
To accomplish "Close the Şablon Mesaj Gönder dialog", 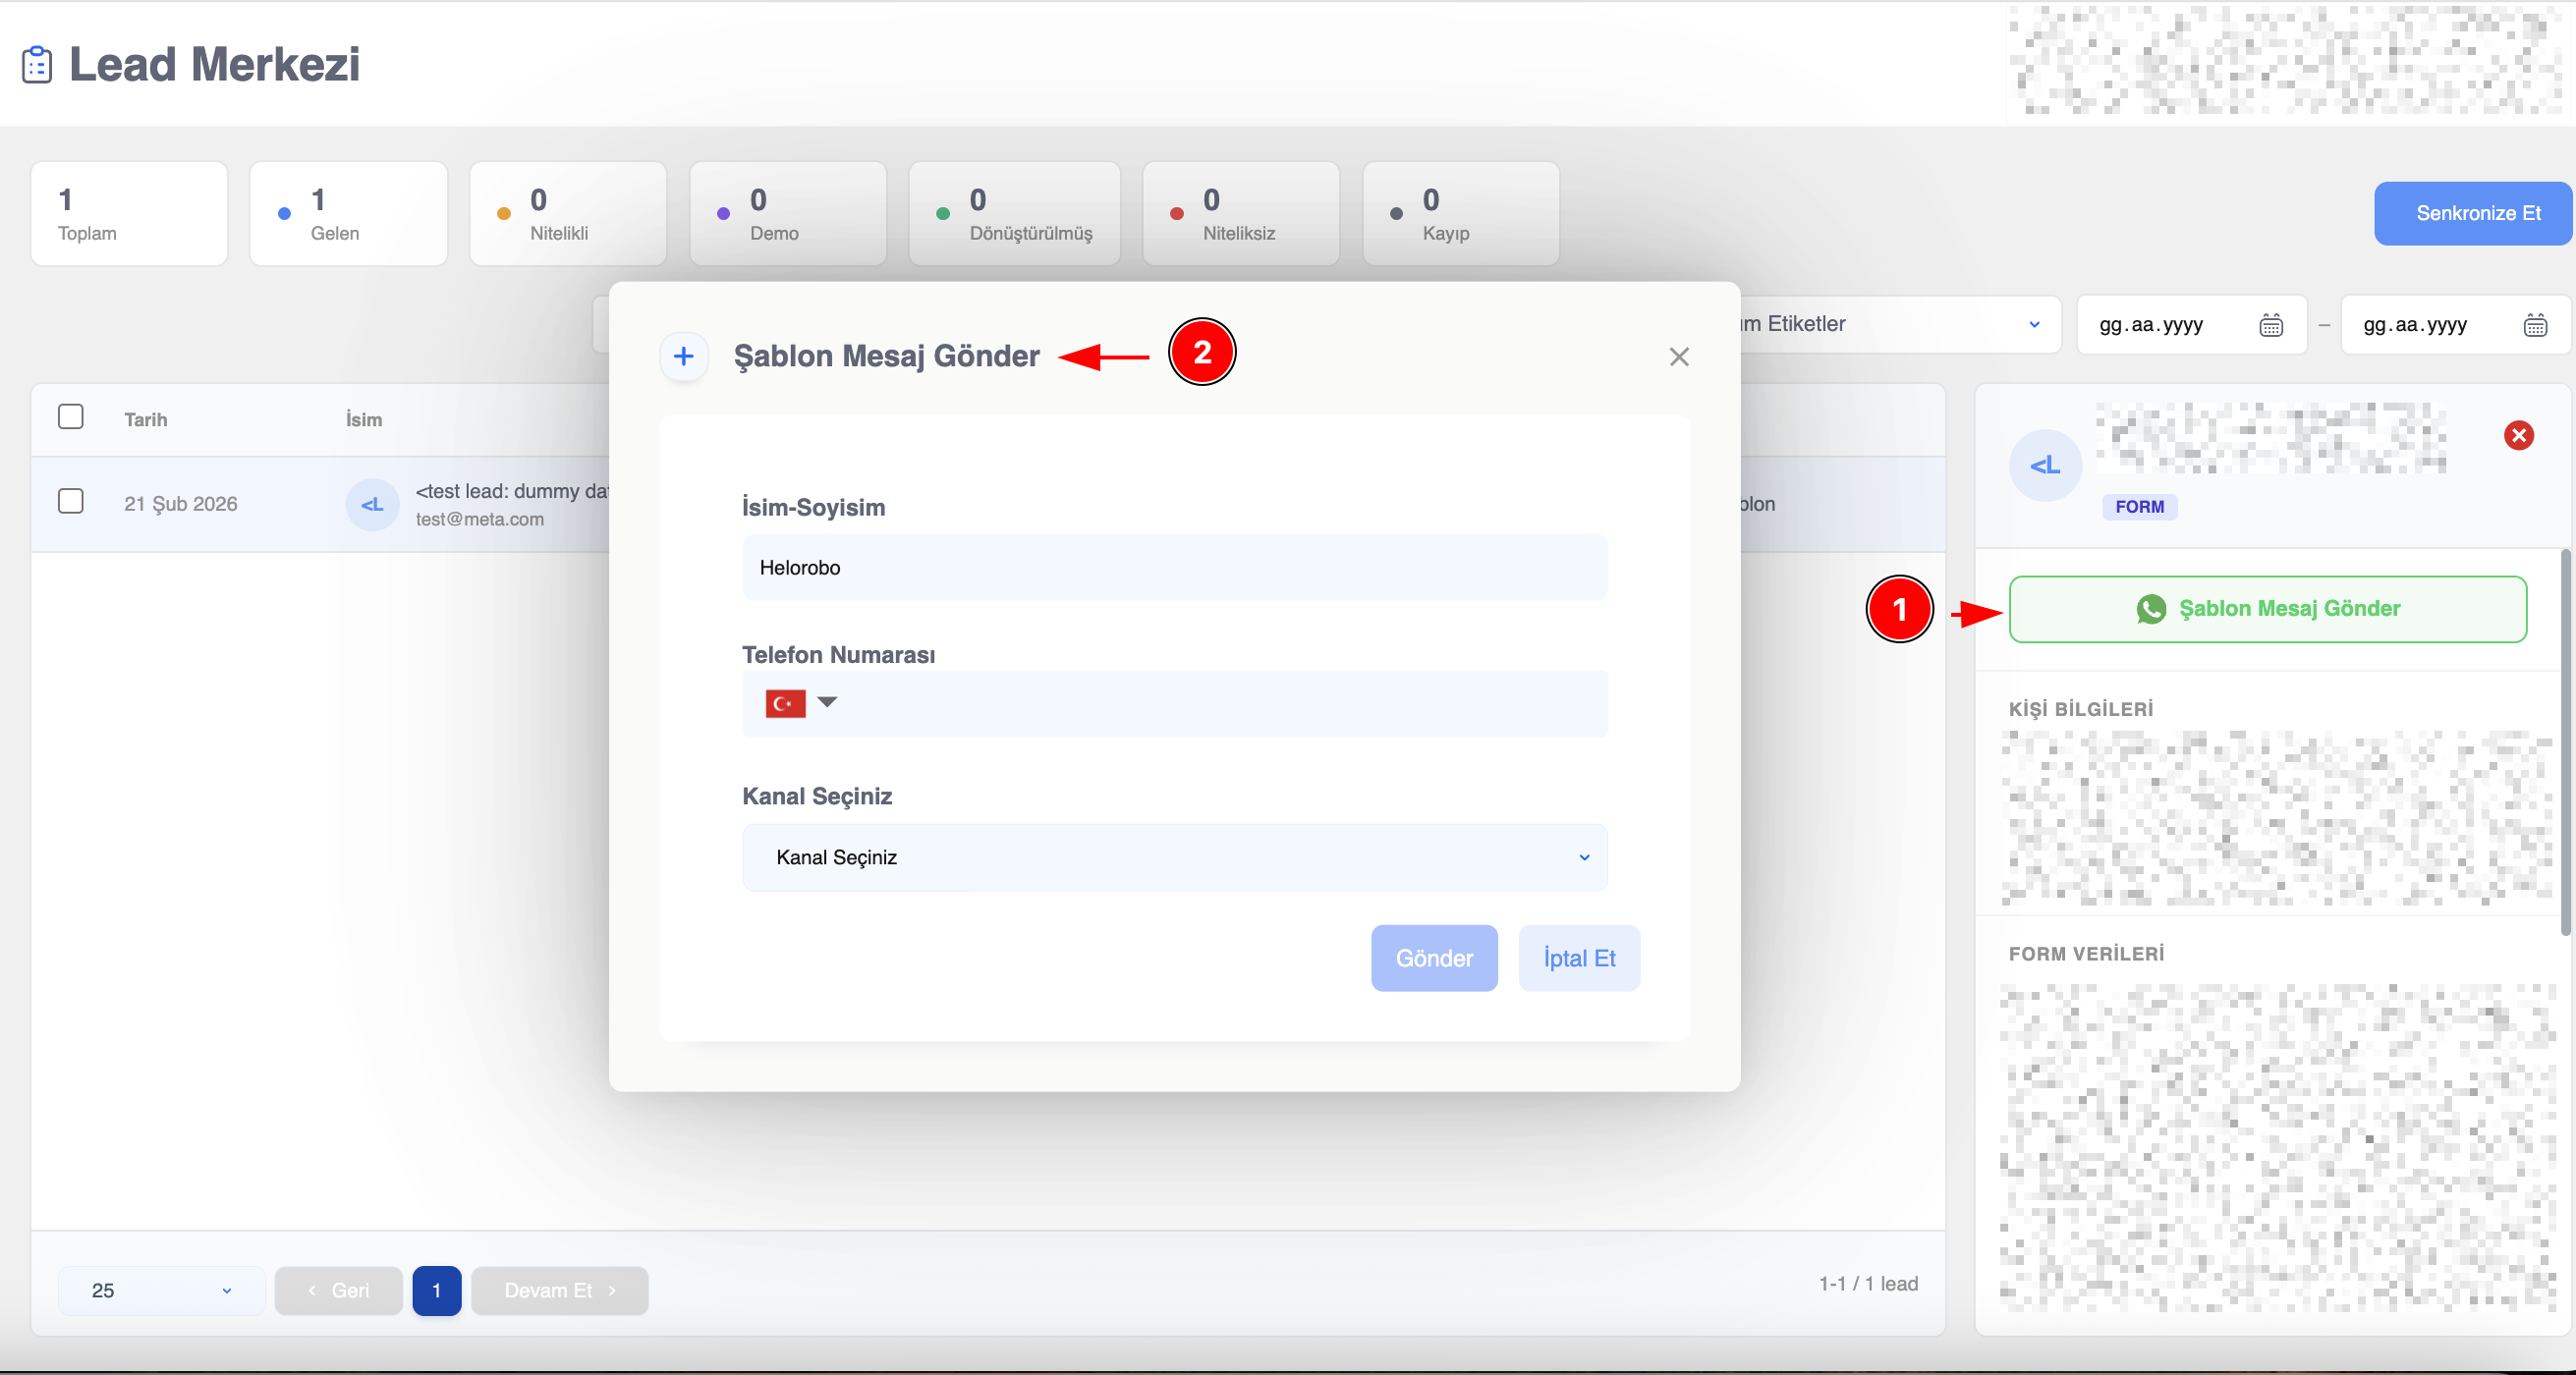I will pos(1678,357).
